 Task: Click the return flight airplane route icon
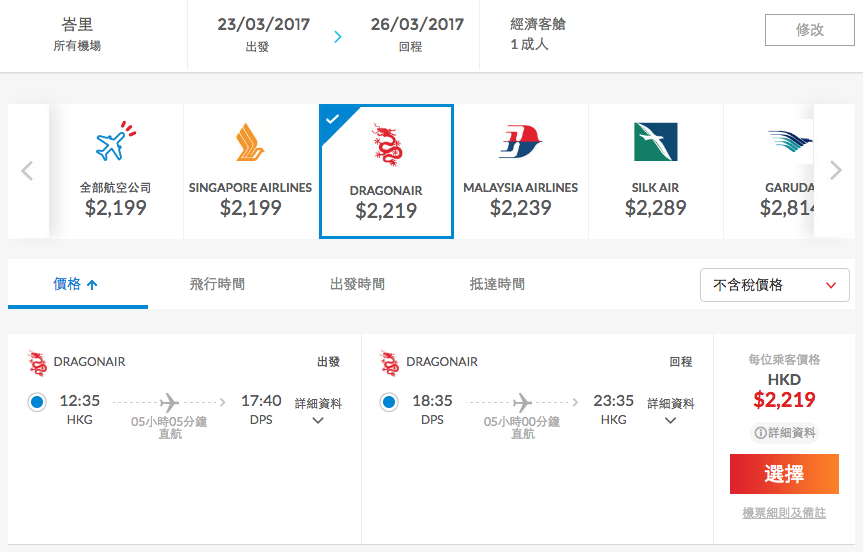(522, 402)
